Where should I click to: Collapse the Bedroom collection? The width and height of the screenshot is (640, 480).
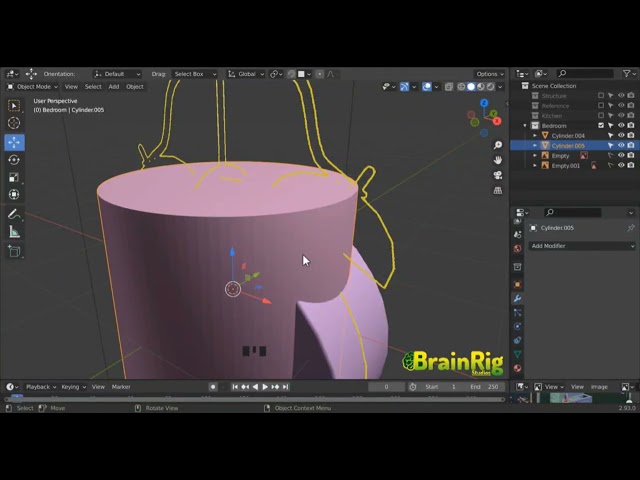[x=525, y=125]
